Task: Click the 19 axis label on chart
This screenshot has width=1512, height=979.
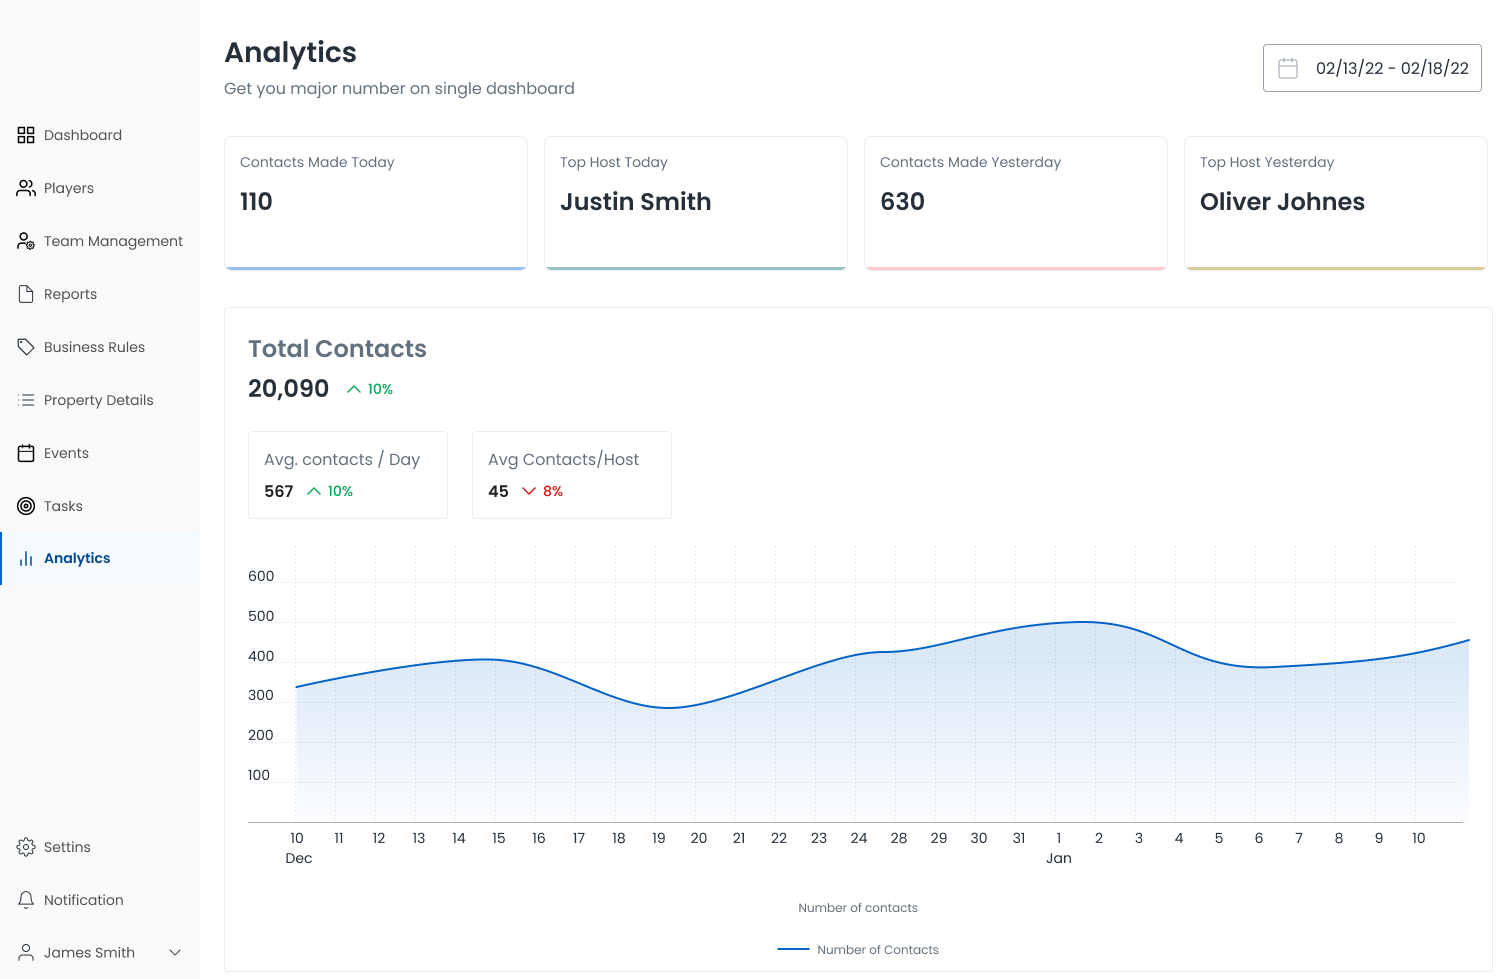Action: coord(659,838)
